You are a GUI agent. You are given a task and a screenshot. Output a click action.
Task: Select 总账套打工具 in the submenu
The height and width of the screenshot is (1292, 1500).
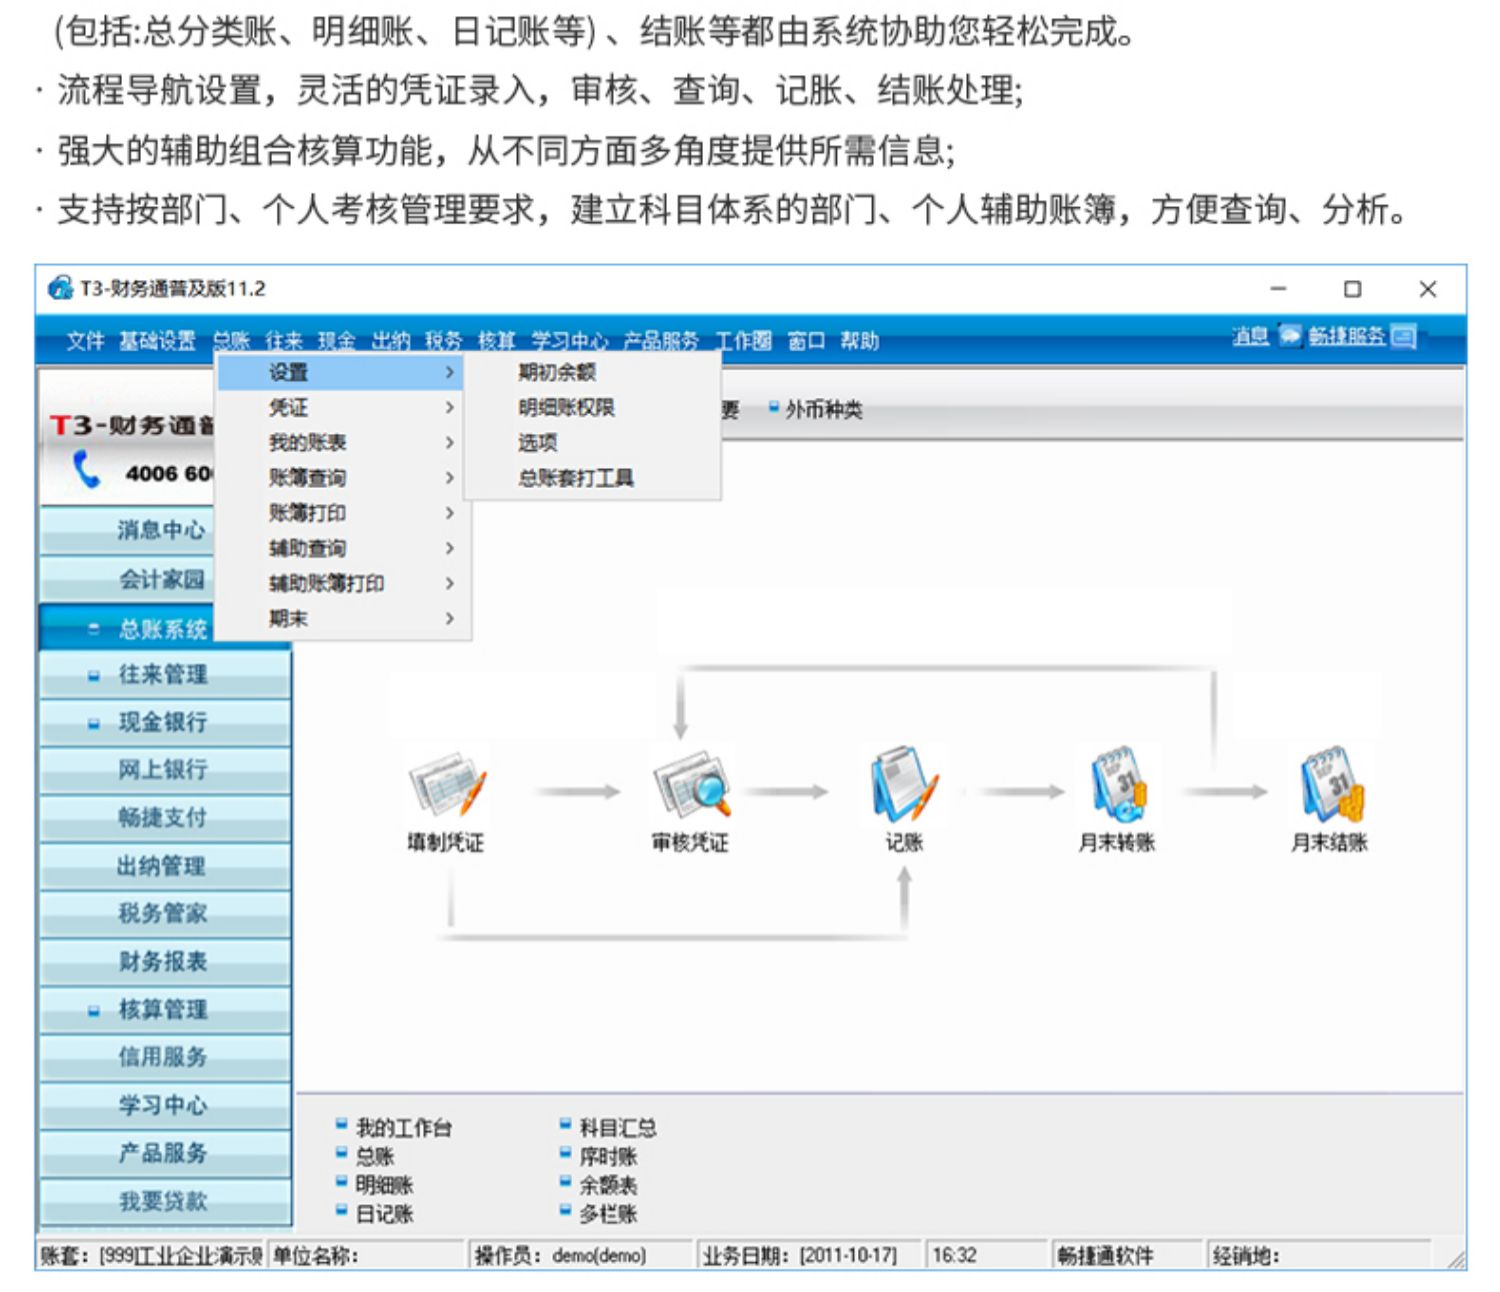(x=576, y=478)
